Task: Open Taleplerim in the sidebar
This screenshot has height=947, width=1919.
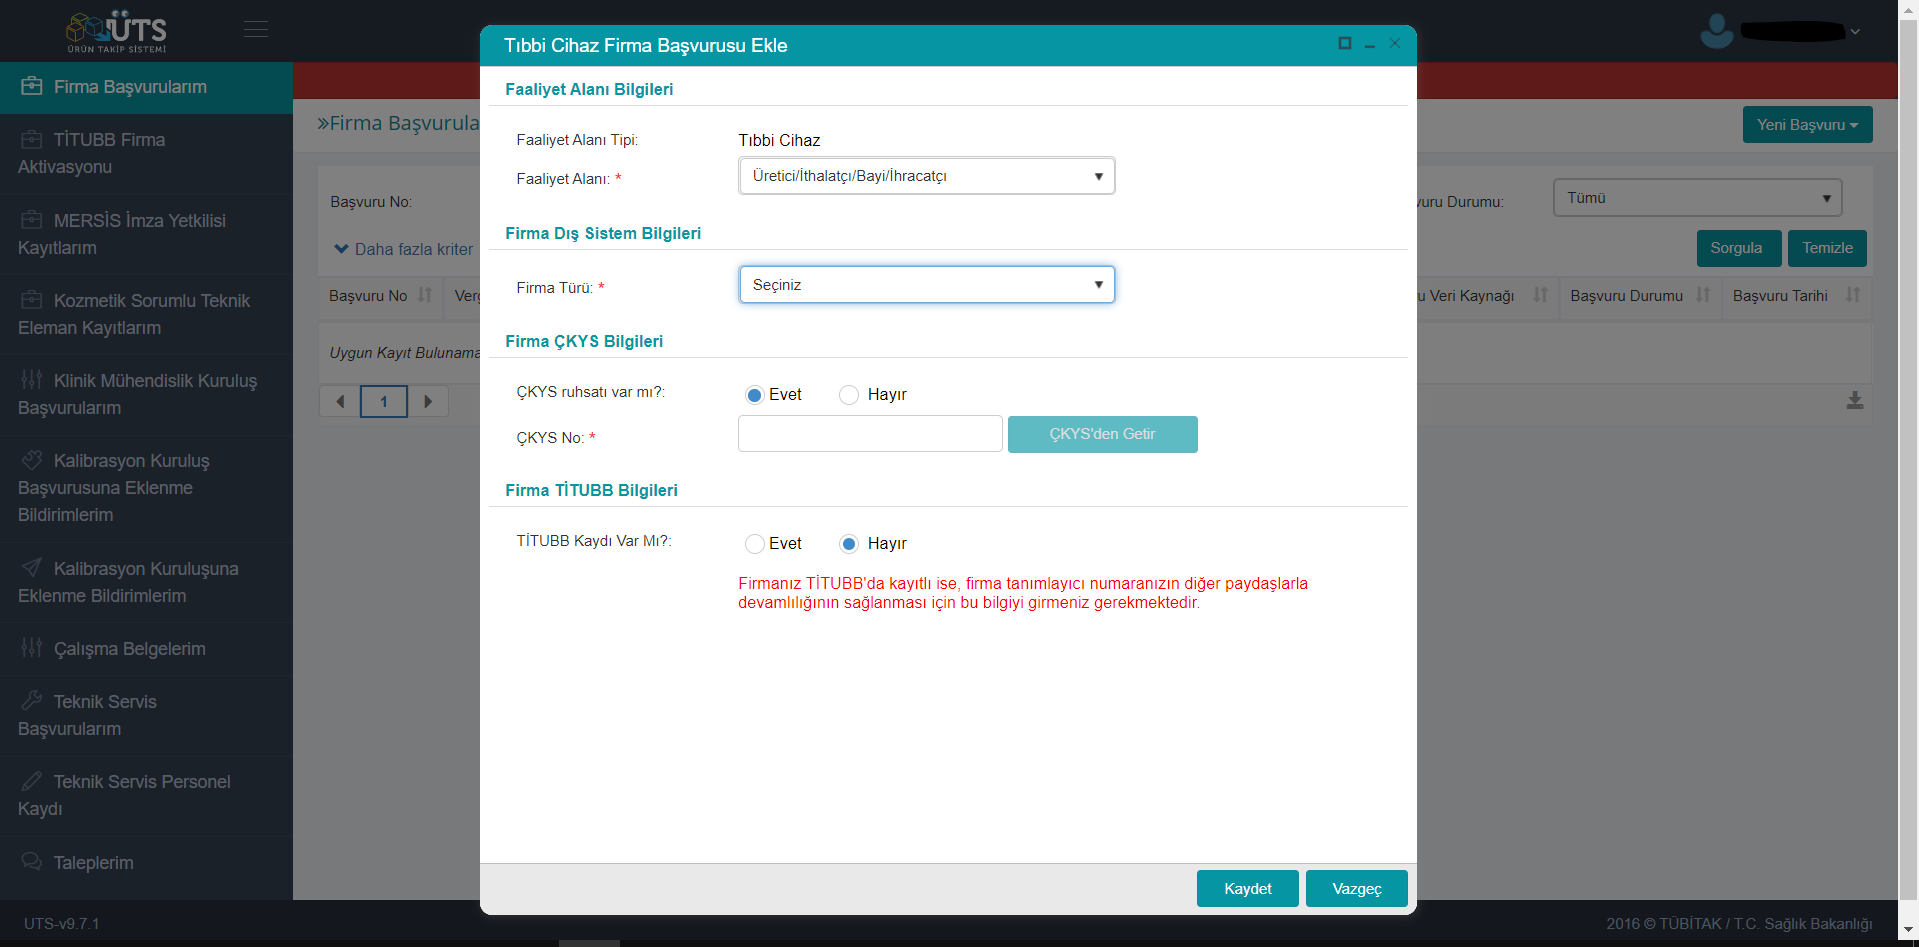Action: (93, 862)
